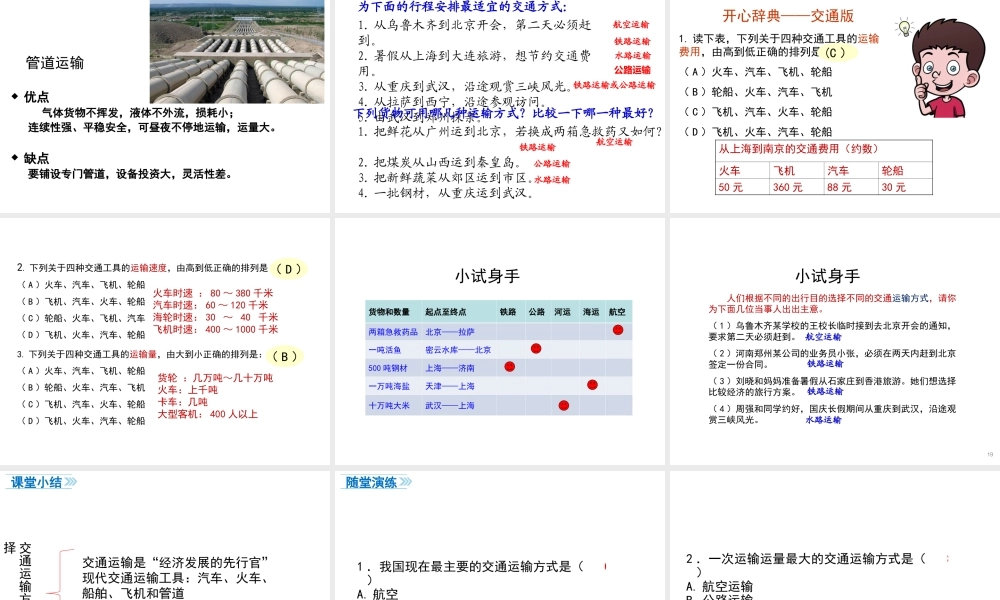Open the 管道运输 slide thumbnail
Image resolution: width=1000 pixels, height=600 pixels.
click(x=165, y=106)
